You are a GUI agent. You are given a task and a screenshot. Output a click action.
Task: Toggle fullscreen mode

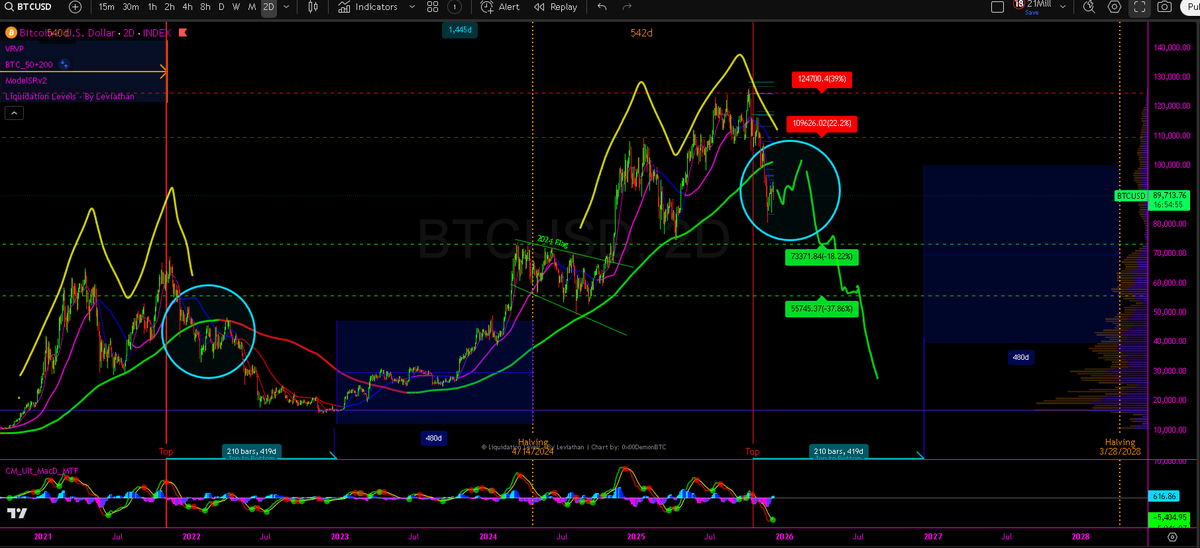point(1140,7)
